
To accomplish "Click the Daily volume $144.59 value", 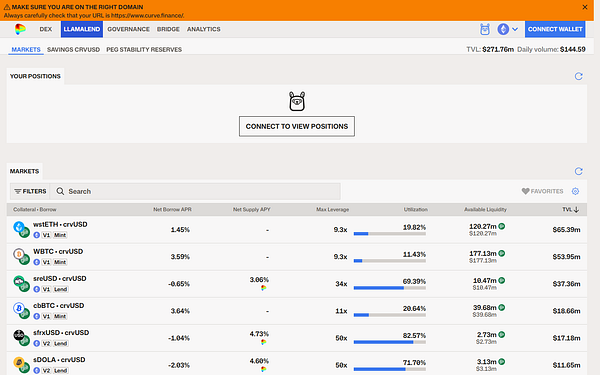I will tap(572, 49).
